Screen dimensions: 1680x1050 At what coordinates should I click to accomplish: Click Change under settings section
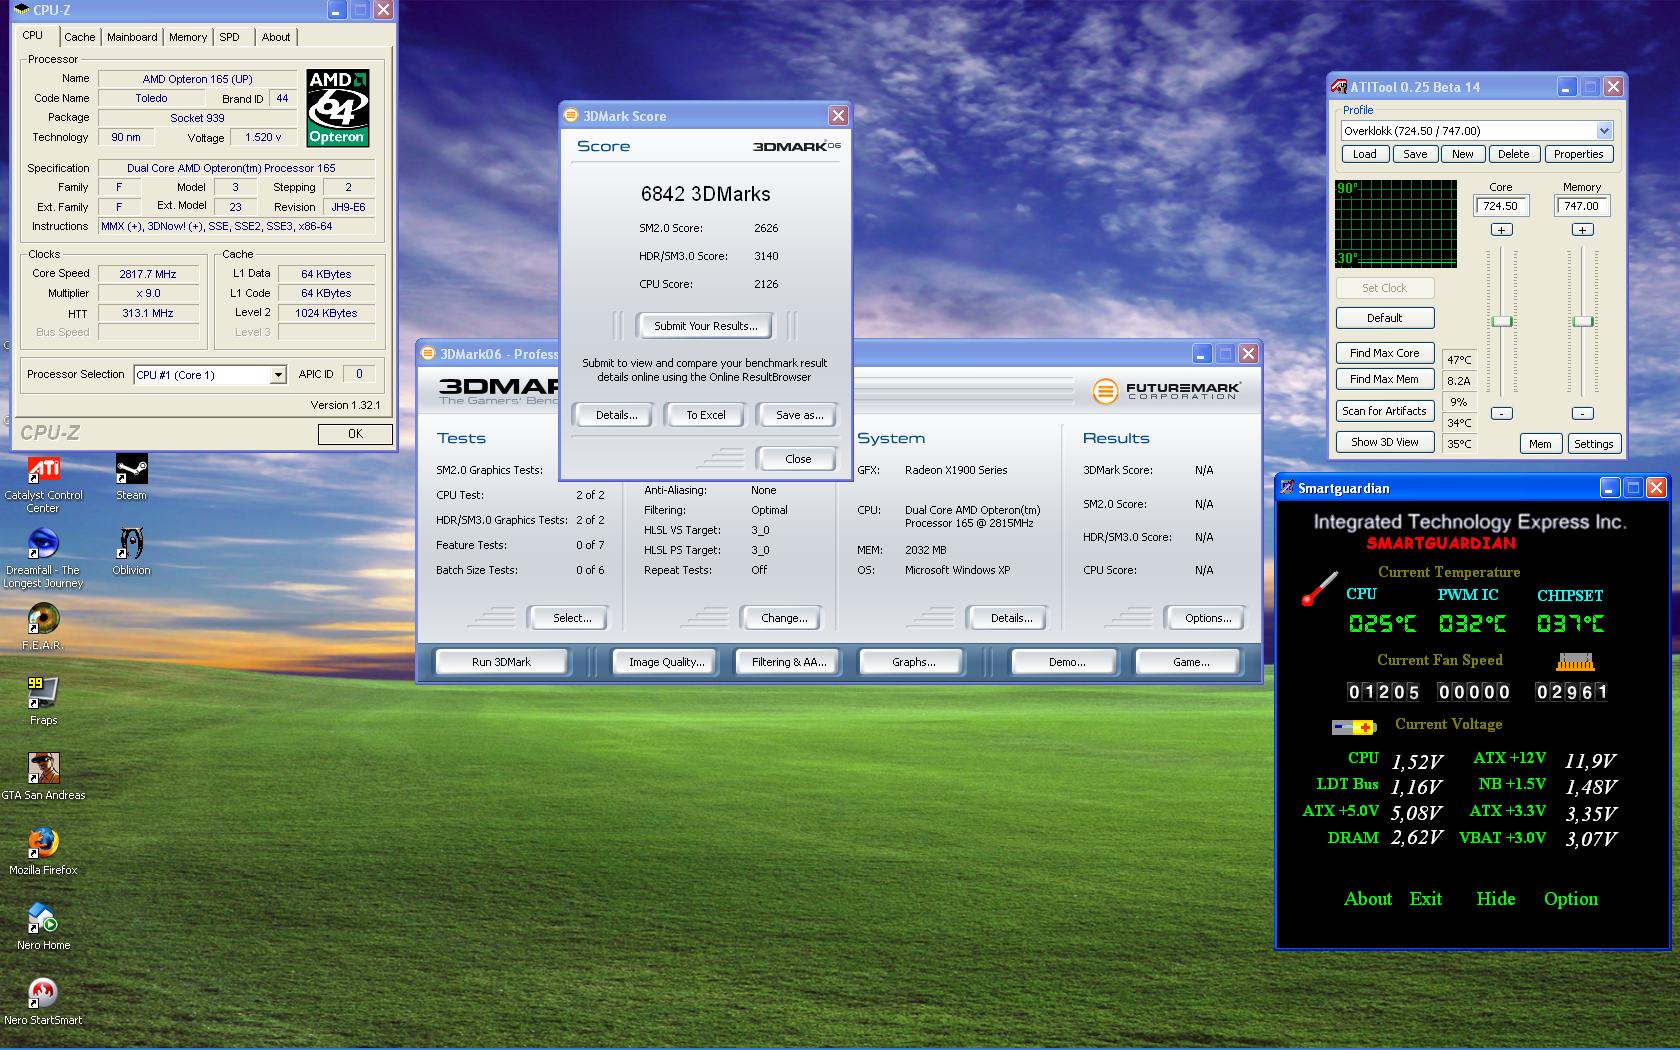click(x=784, y=618)
